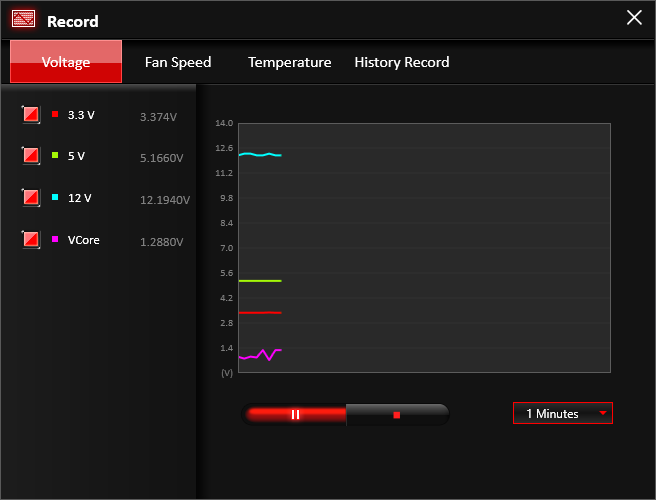Click the VCore 1.2880V reading
Image resolution: width=656 pixels, height=500 pixels.
tap(161, 241)
